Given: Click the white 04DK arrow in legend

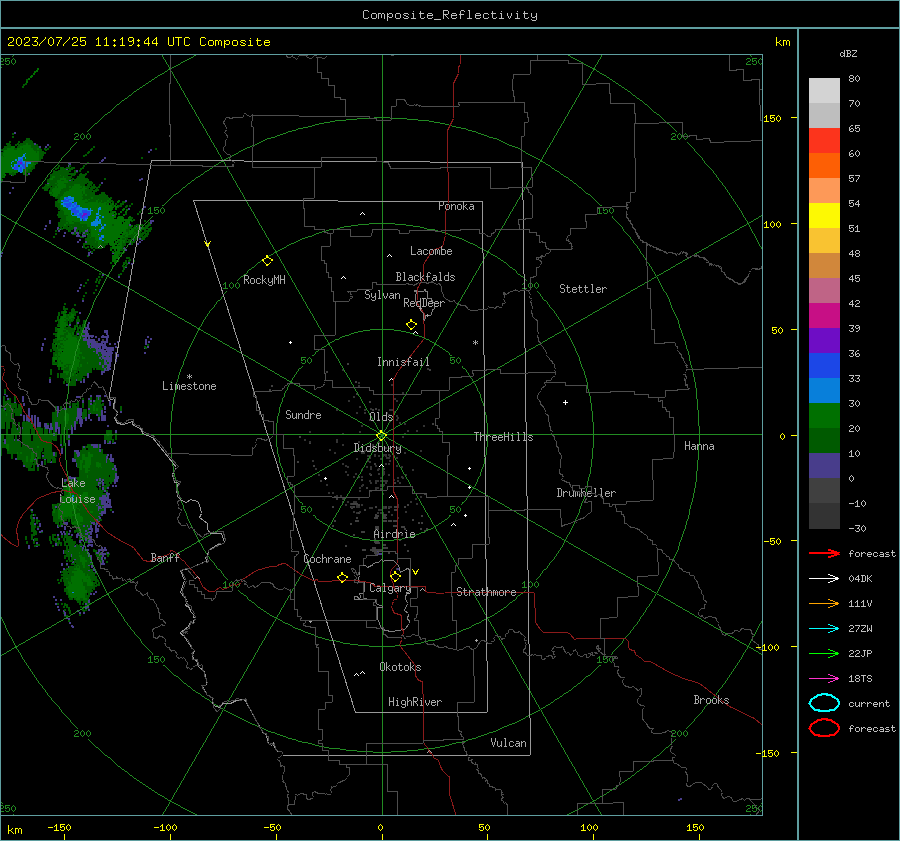Looking at the screenshot, I should [x=824, y=578].
